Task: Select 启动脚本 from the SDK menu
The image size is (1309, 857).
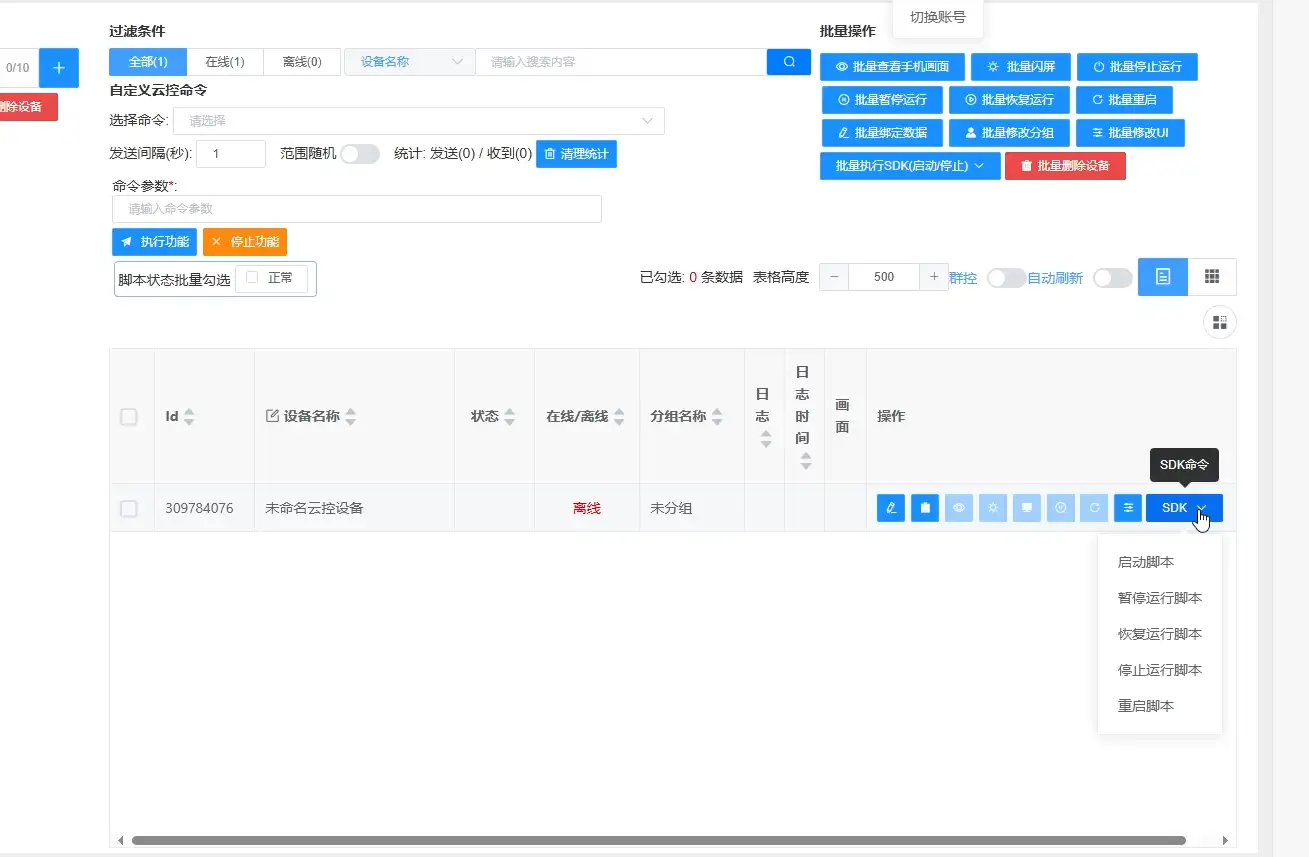Action: (x=1144, y=561)
